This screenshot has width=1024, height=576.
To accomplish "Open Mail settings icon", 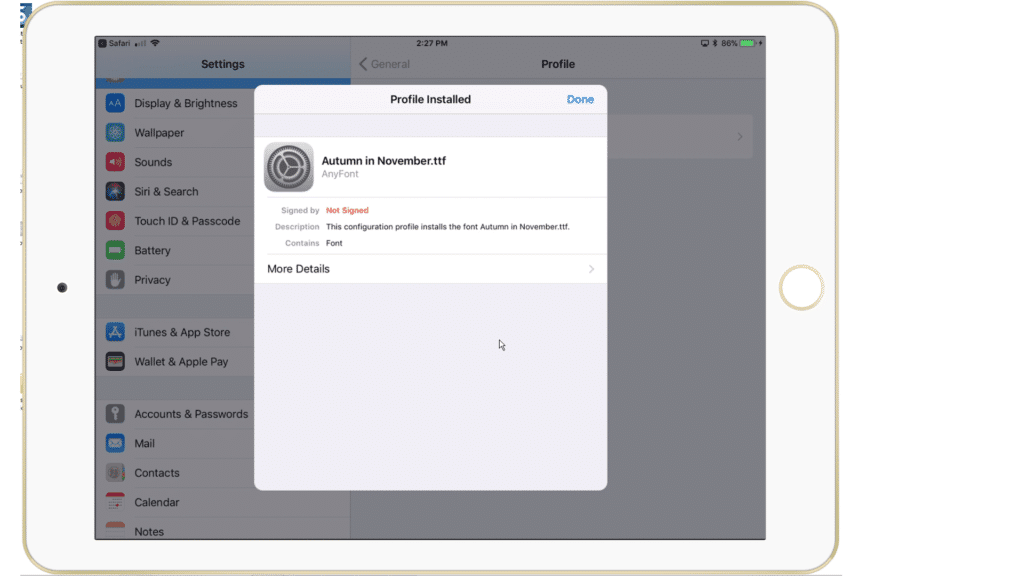I will click(115, 443).
